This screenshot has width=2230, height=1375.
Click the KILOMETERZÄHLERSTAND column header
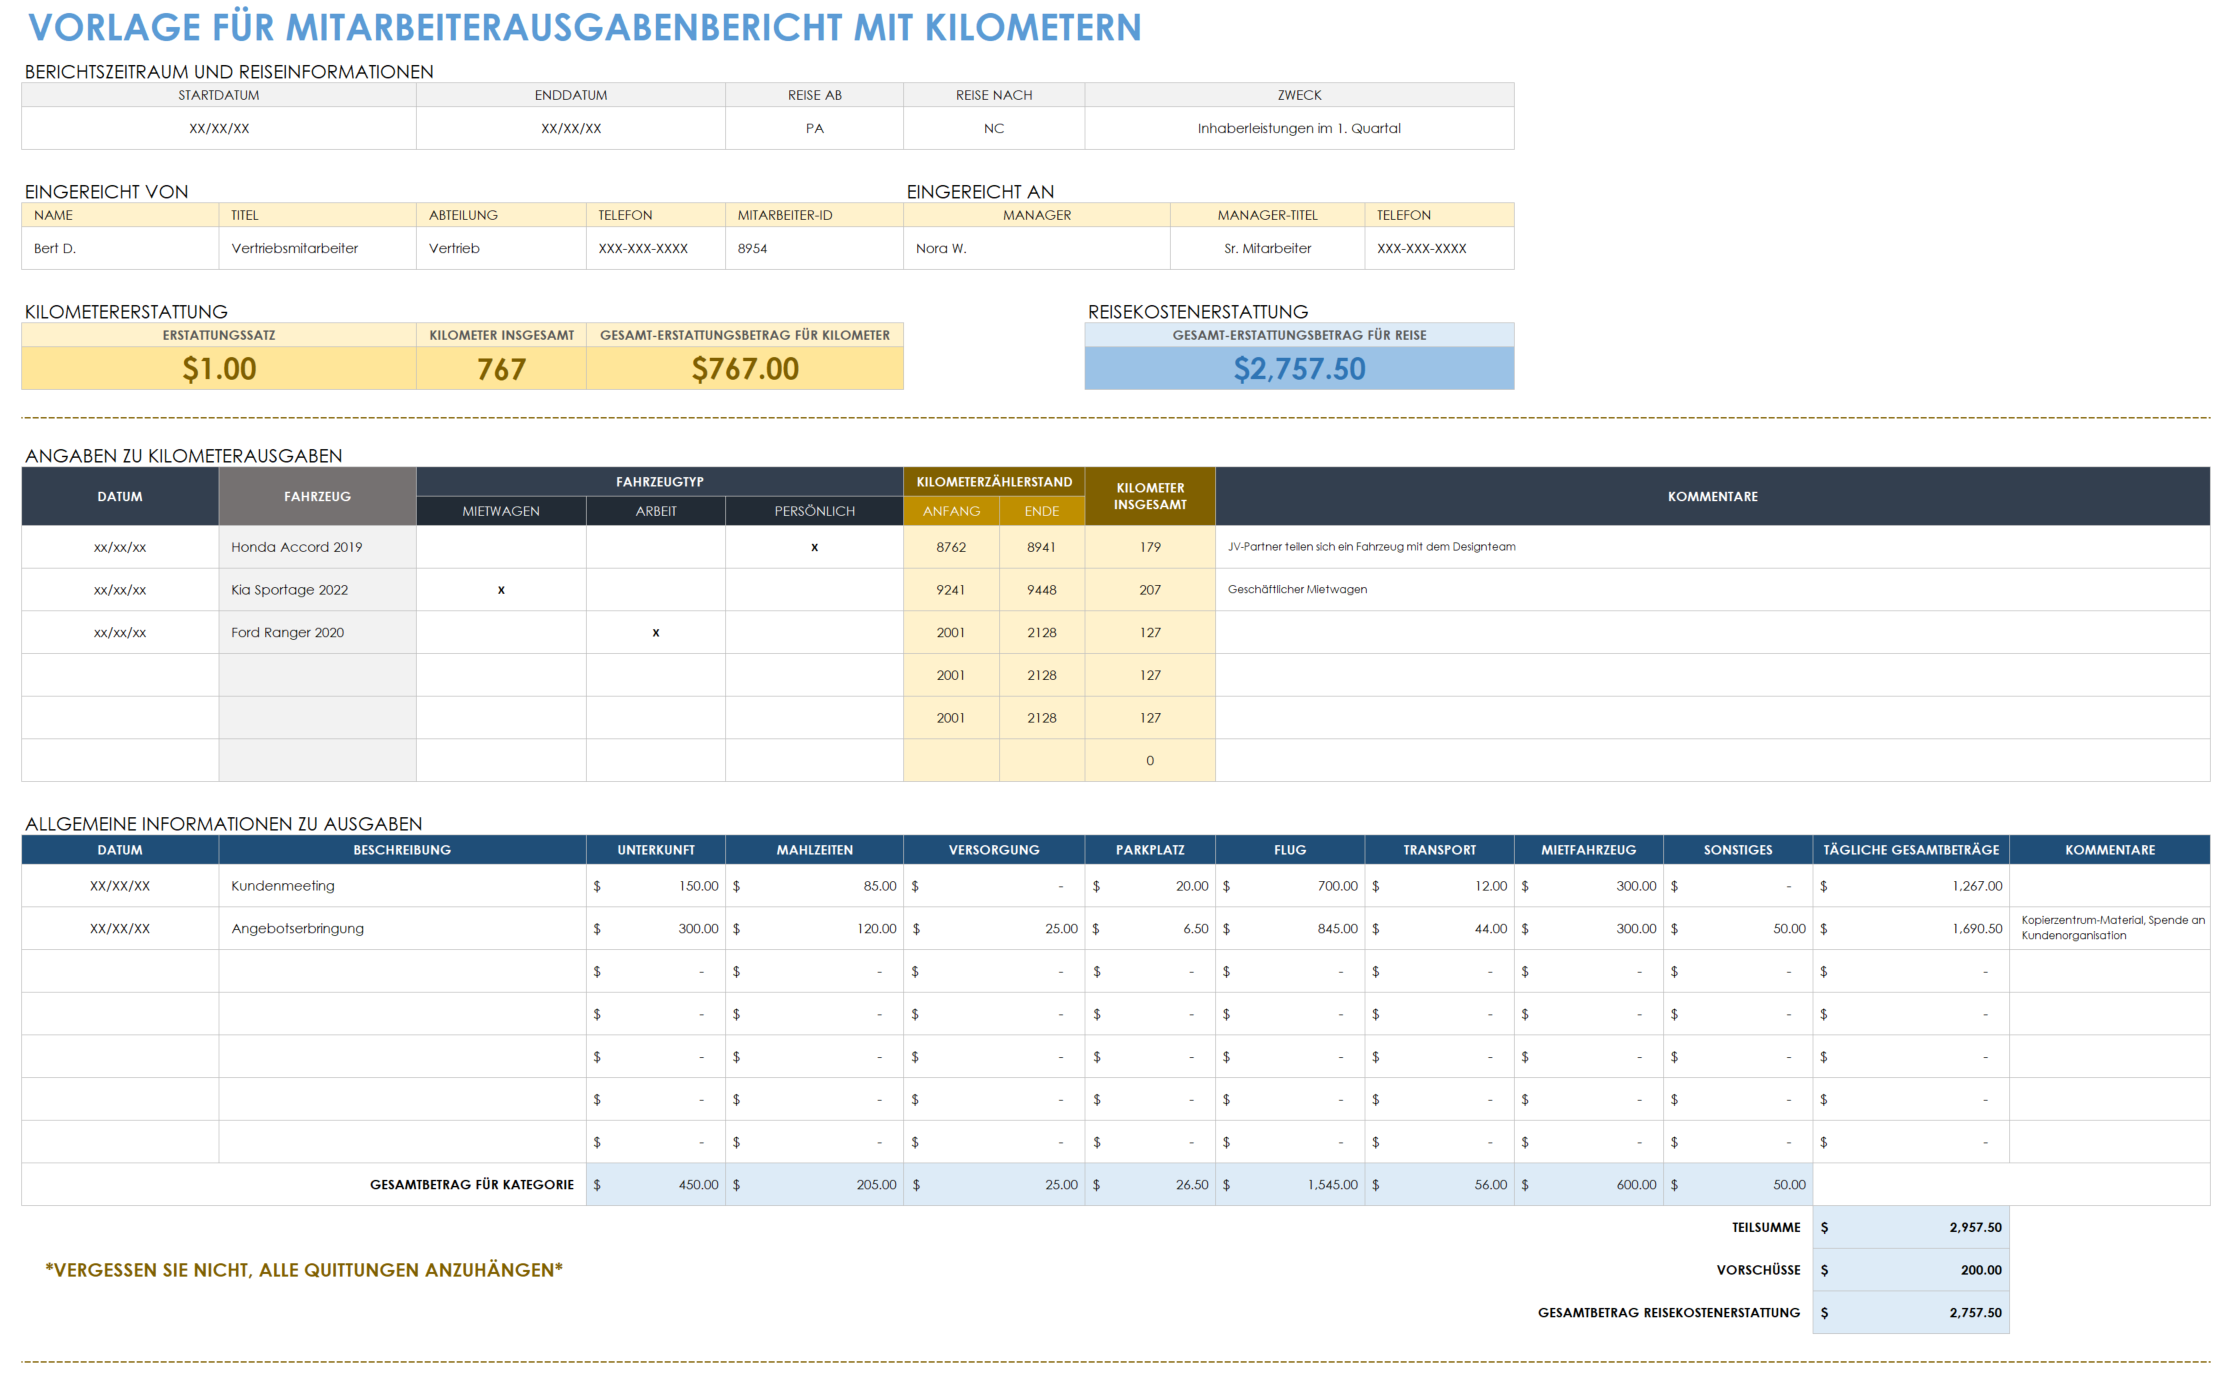[994, 482]
